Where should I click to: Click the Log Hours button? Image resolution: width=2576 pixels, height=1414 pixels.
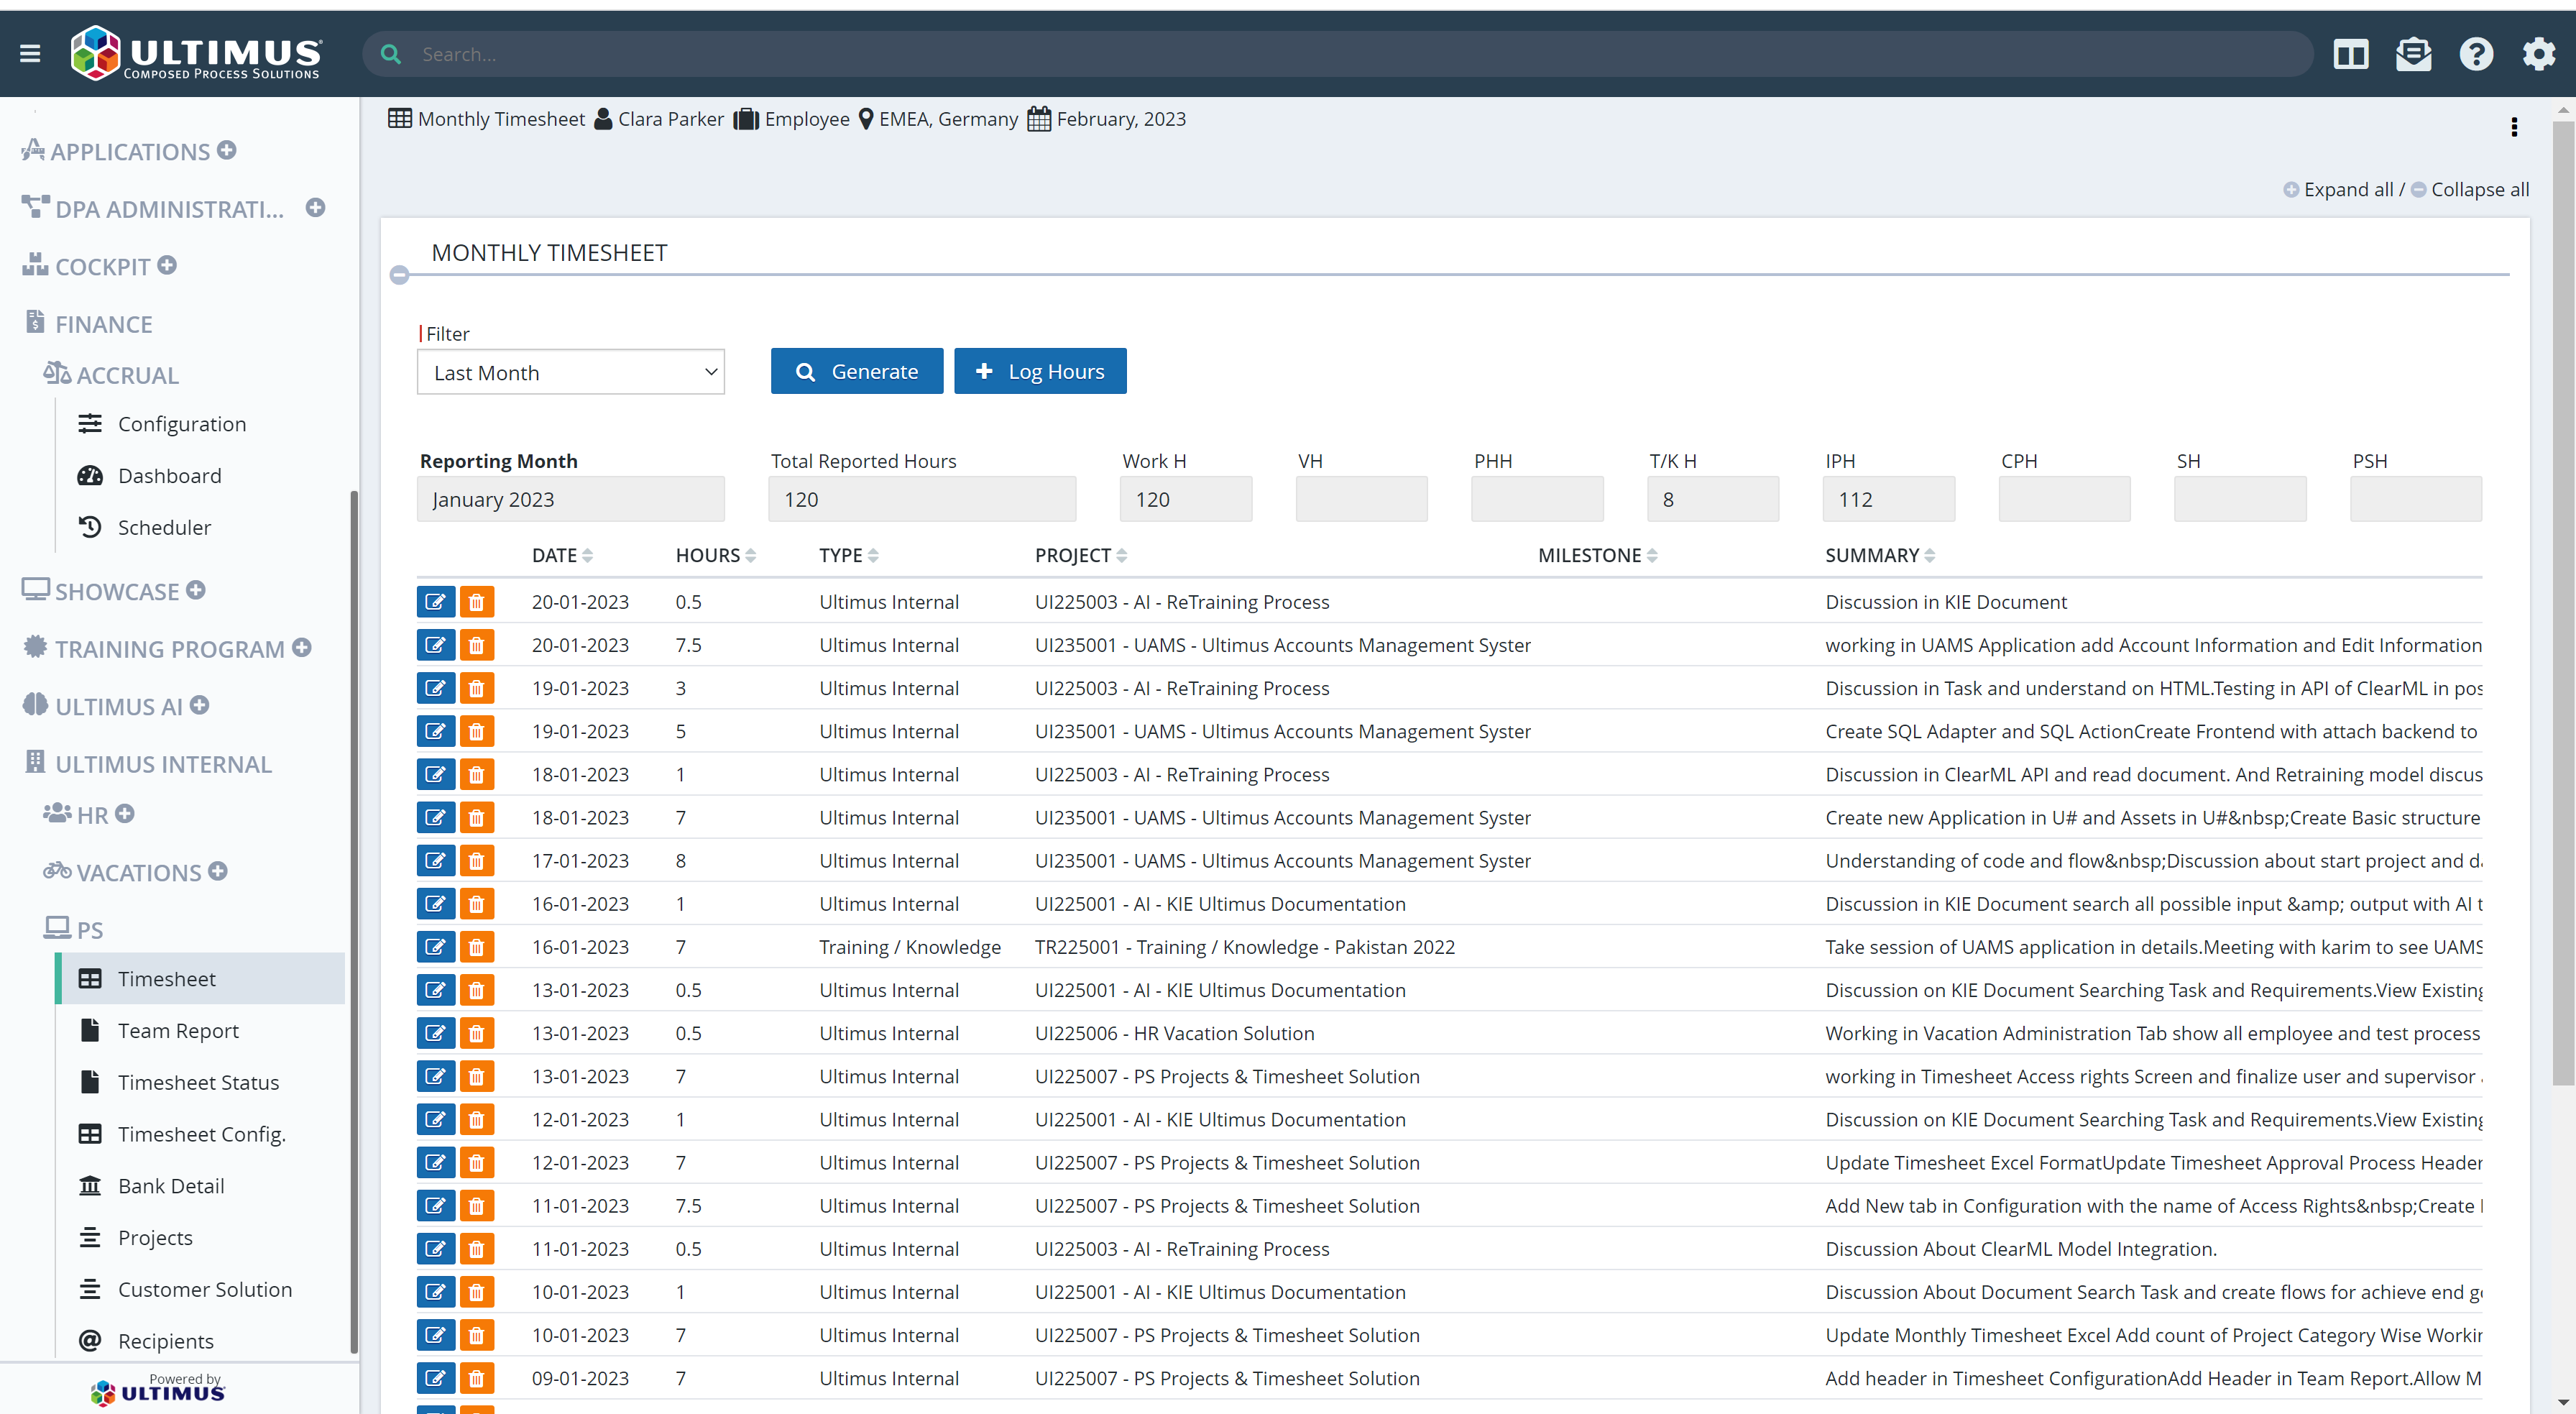click(x=1040, y=371)
